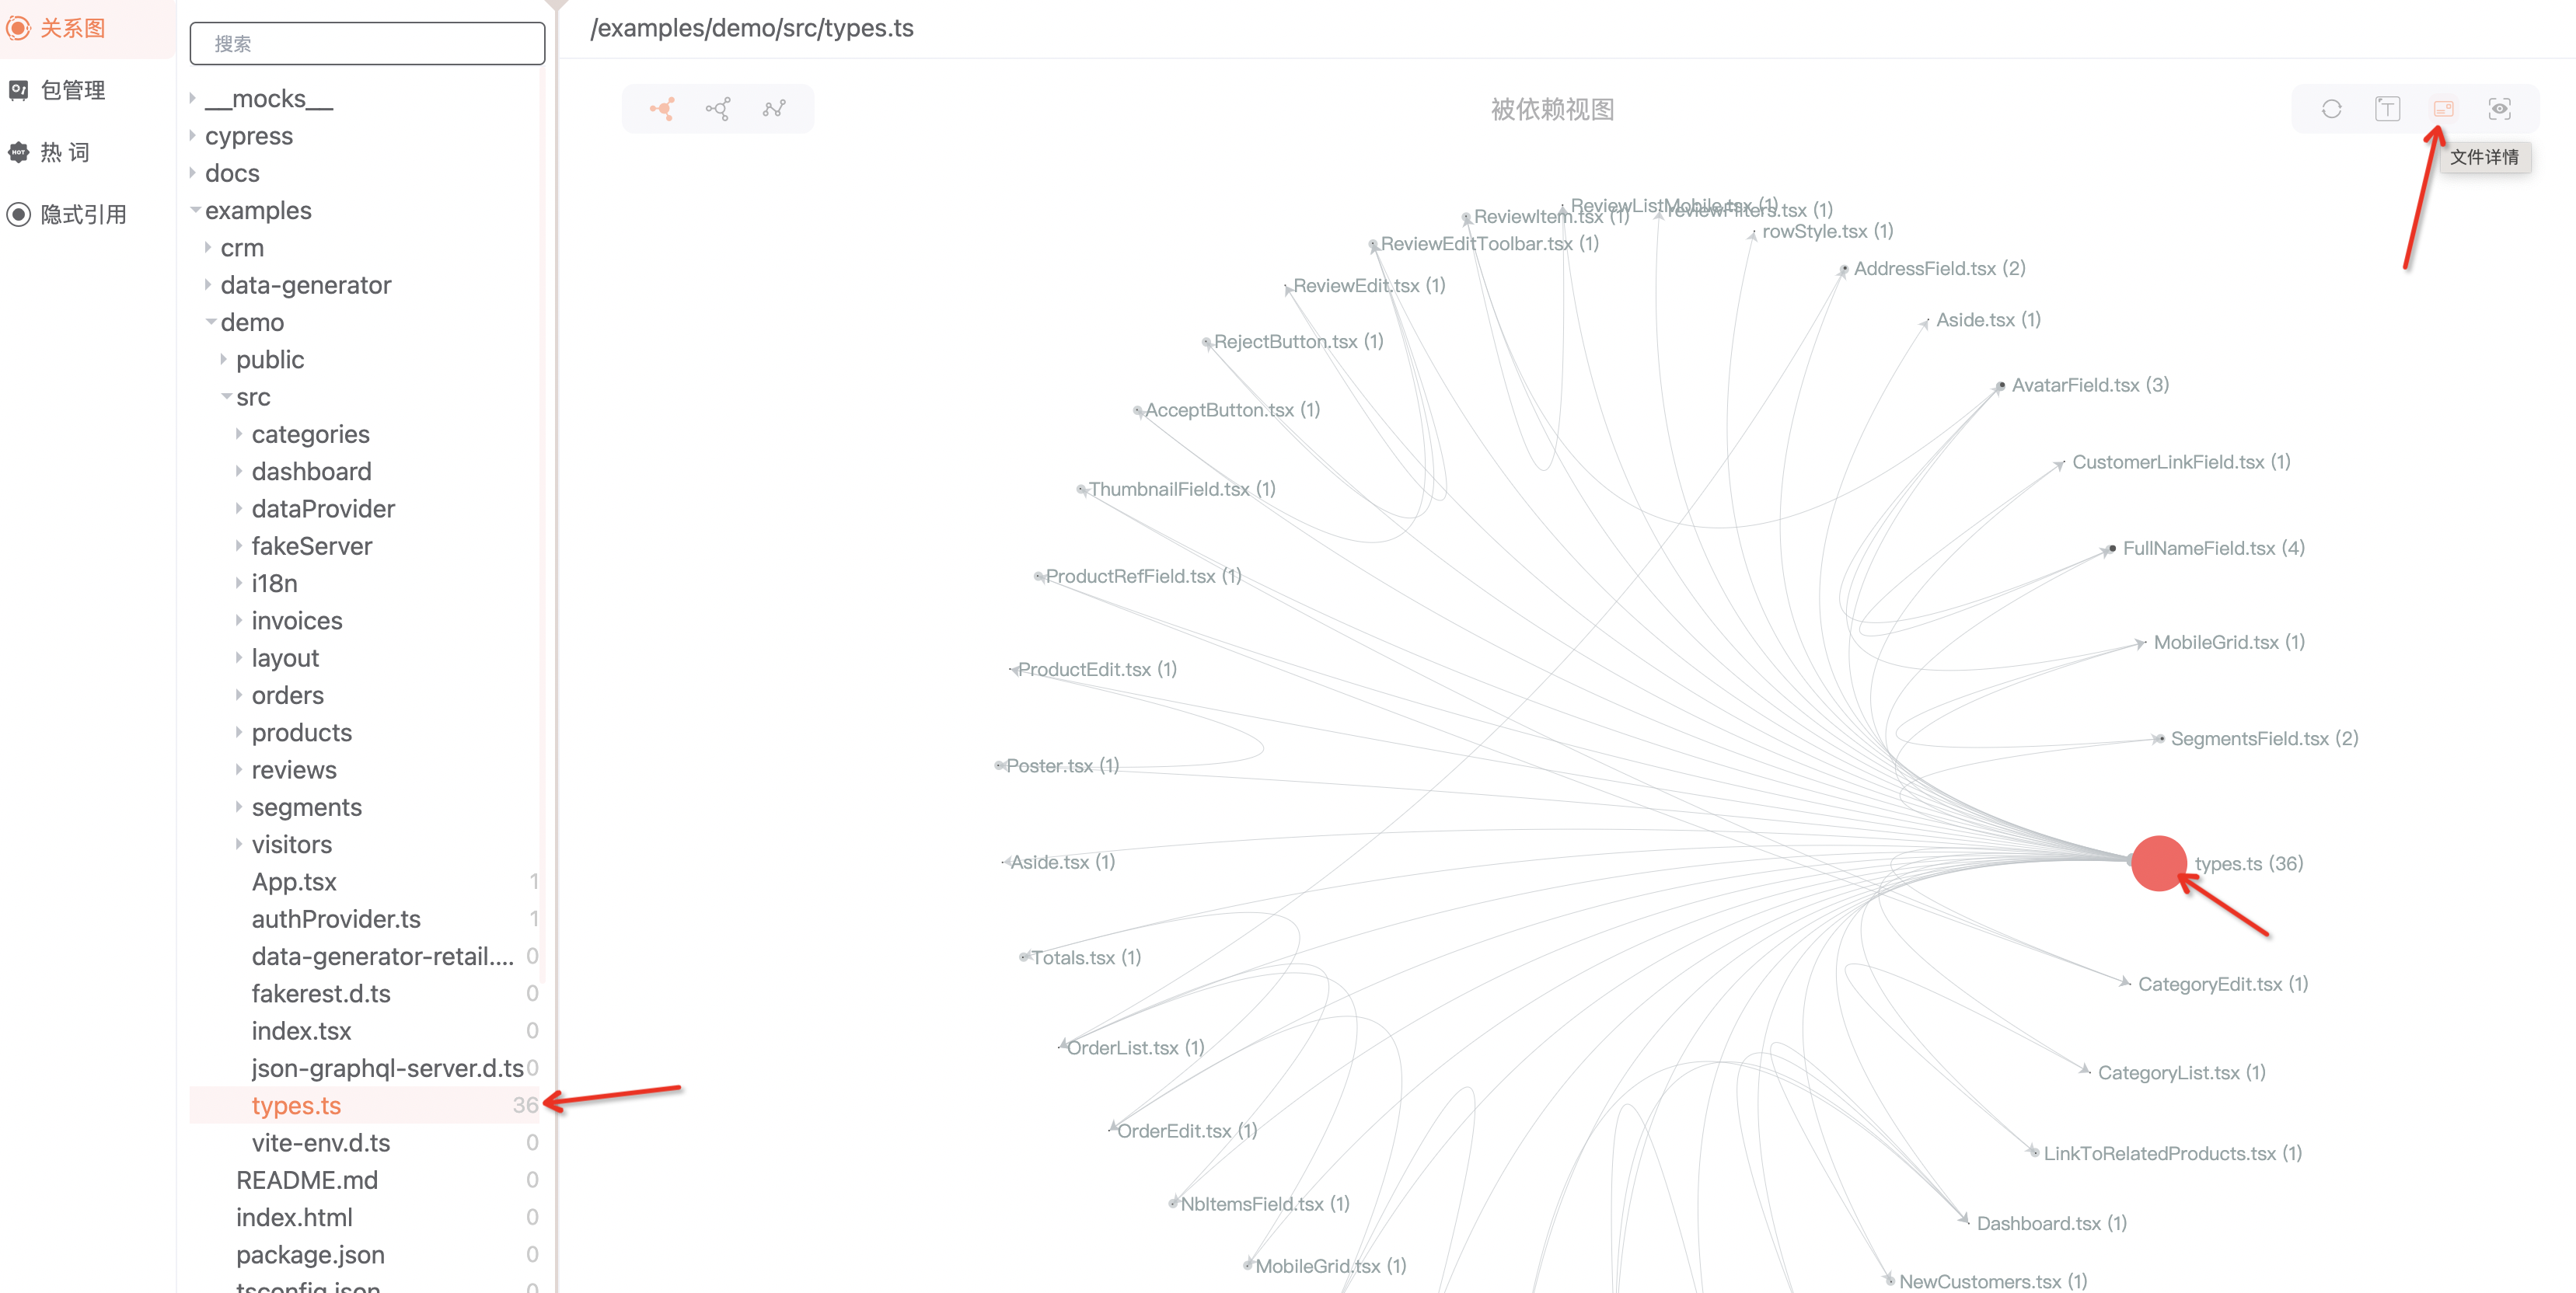
Task: Open the 热词 hot words section
Action: click(x=64, y=153)
